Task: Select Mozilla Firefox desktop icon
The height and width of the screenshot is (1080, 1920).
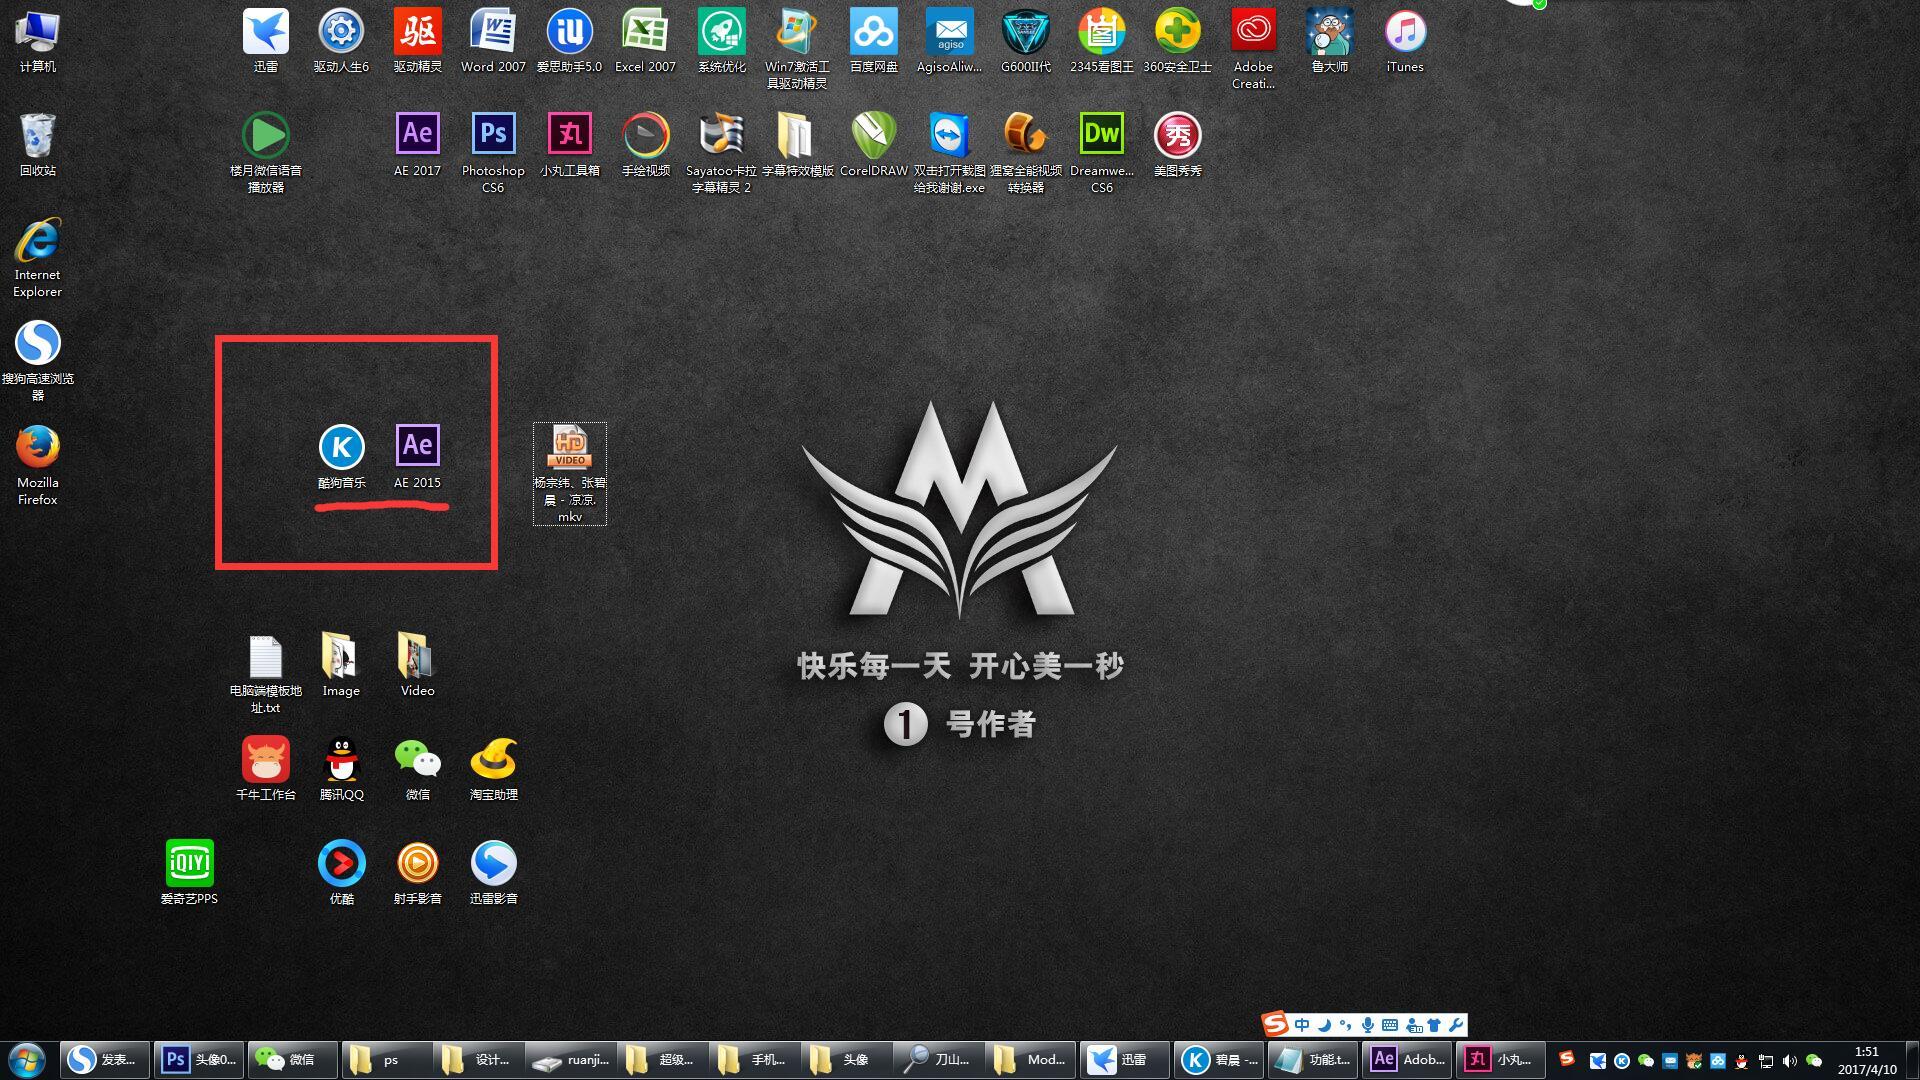Action: point(37,465)
